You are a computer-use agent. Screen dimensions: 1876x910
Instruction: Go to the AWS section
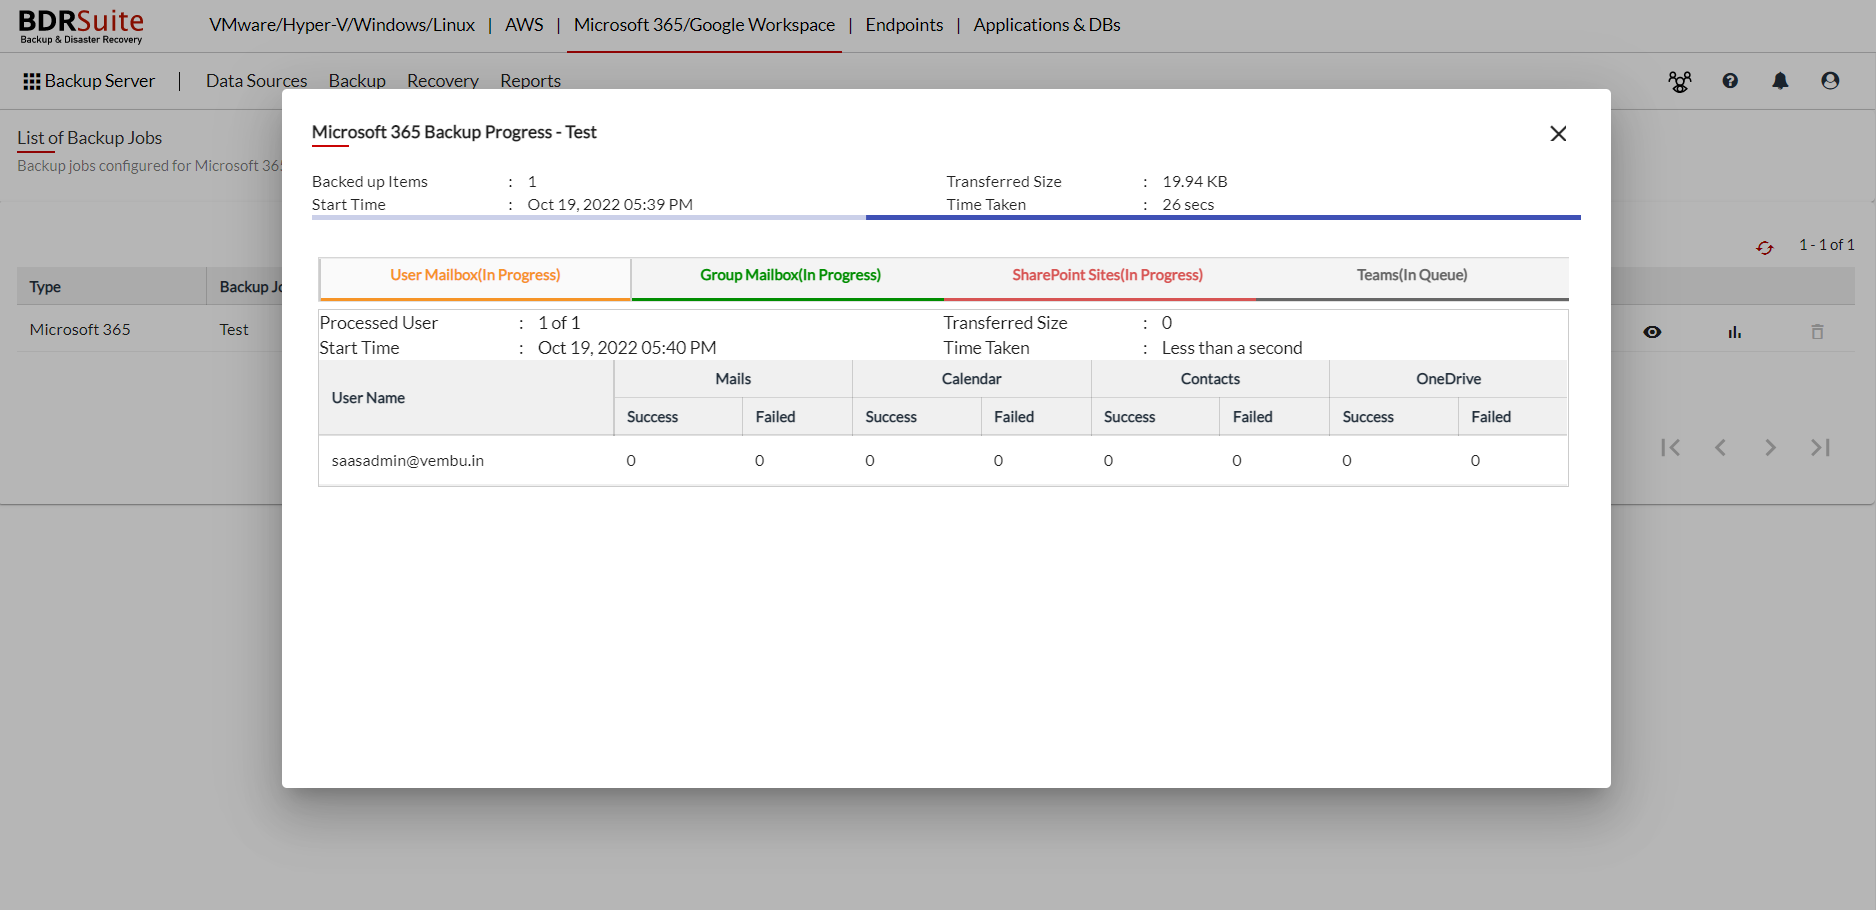[524, 25]
